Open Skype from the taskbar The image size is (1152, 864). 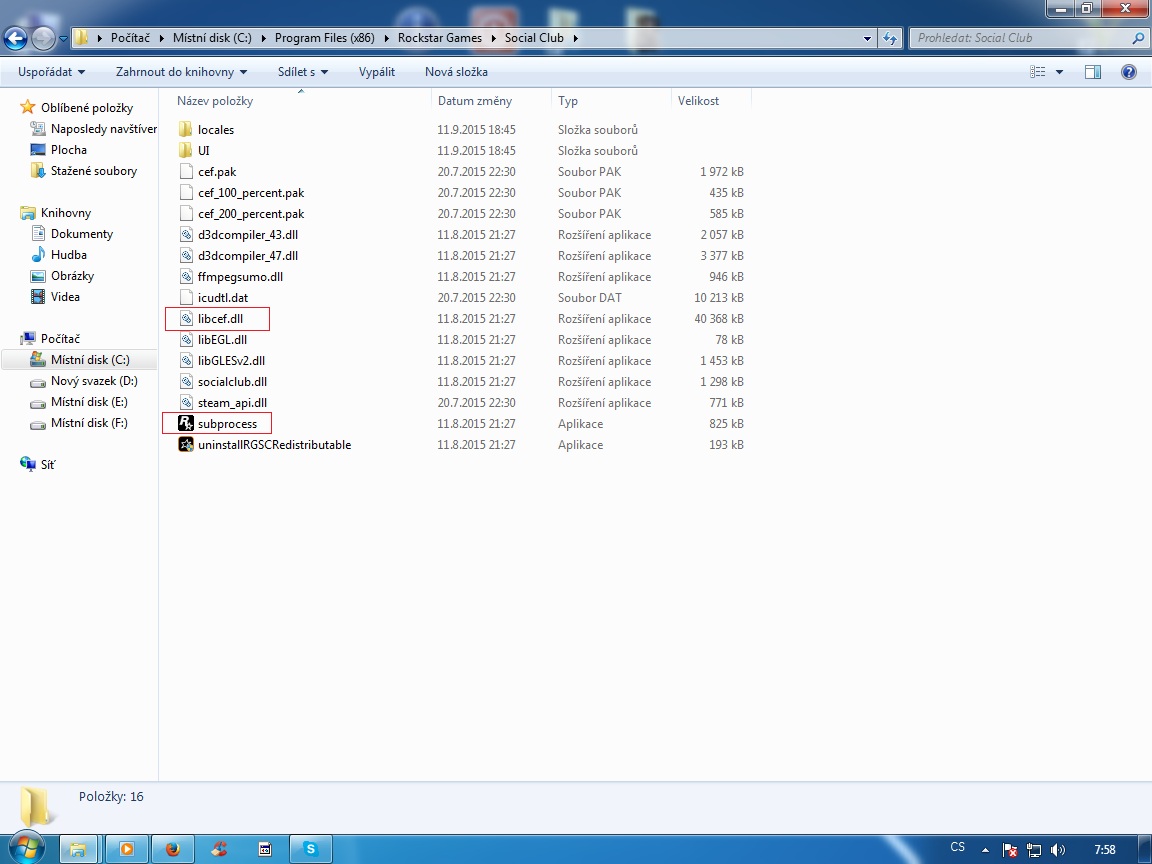pos(311,849)
